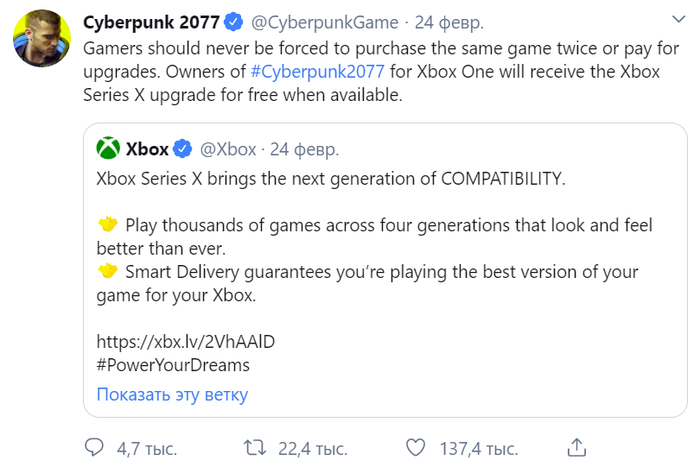This screenshot has width=700, height=467.
Task: Click the quoted Xbox tweet date
Action: click(304, 150)
